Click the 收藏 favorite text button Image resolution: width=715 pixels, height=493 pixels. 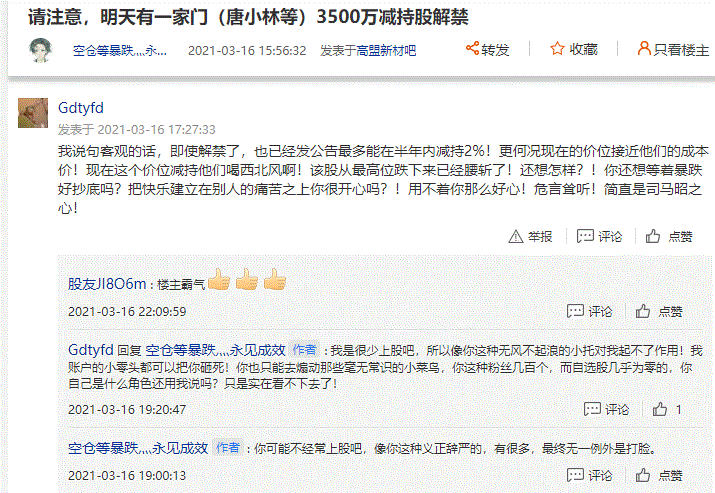pyautogui.click(x=583, y=49)
